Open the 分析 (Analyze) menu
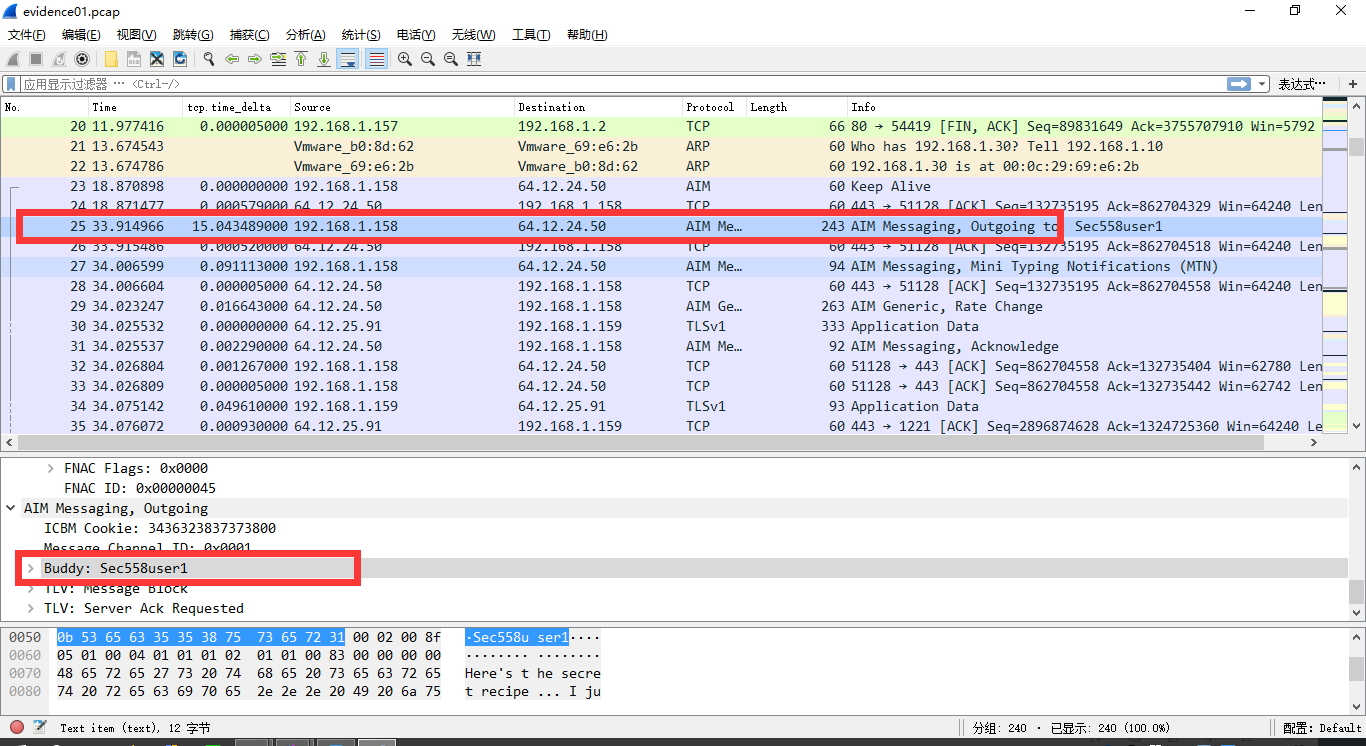 [x=306, y=35]
